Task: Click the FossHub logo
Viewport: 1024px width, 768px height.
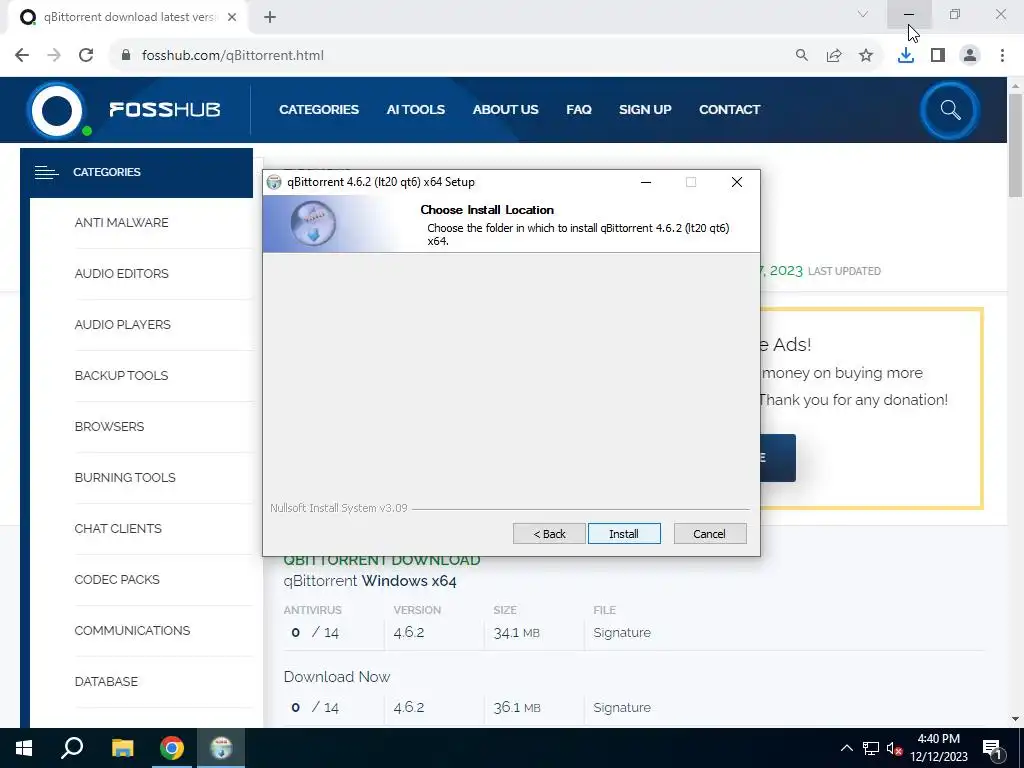Action: [123, 110]
